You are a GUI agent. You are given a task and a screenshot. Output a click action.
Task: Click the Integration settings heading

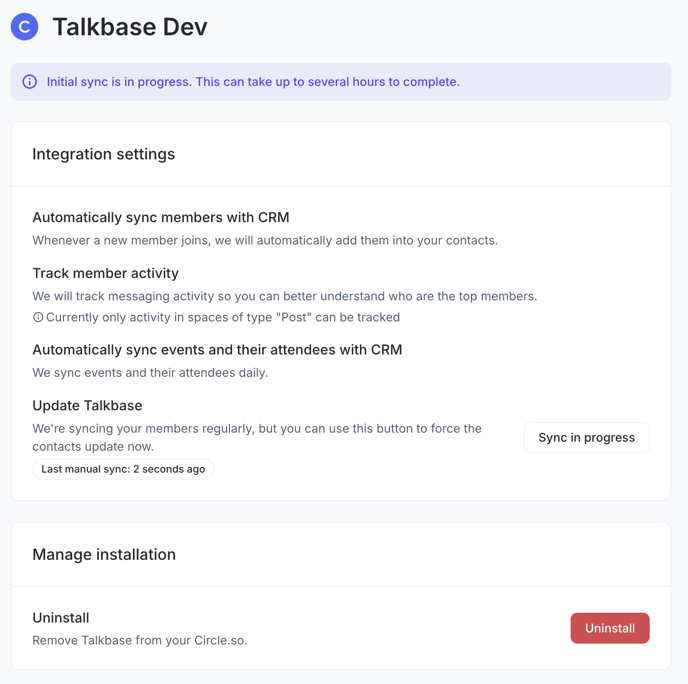click(x=104, y=154)
